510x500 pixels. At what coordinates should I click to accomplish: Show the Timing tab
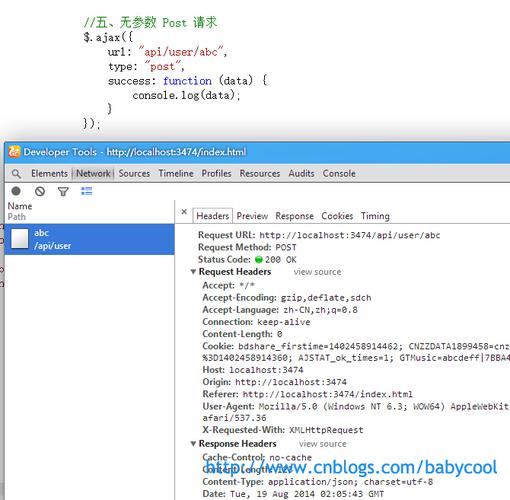(x=375, y=216)
